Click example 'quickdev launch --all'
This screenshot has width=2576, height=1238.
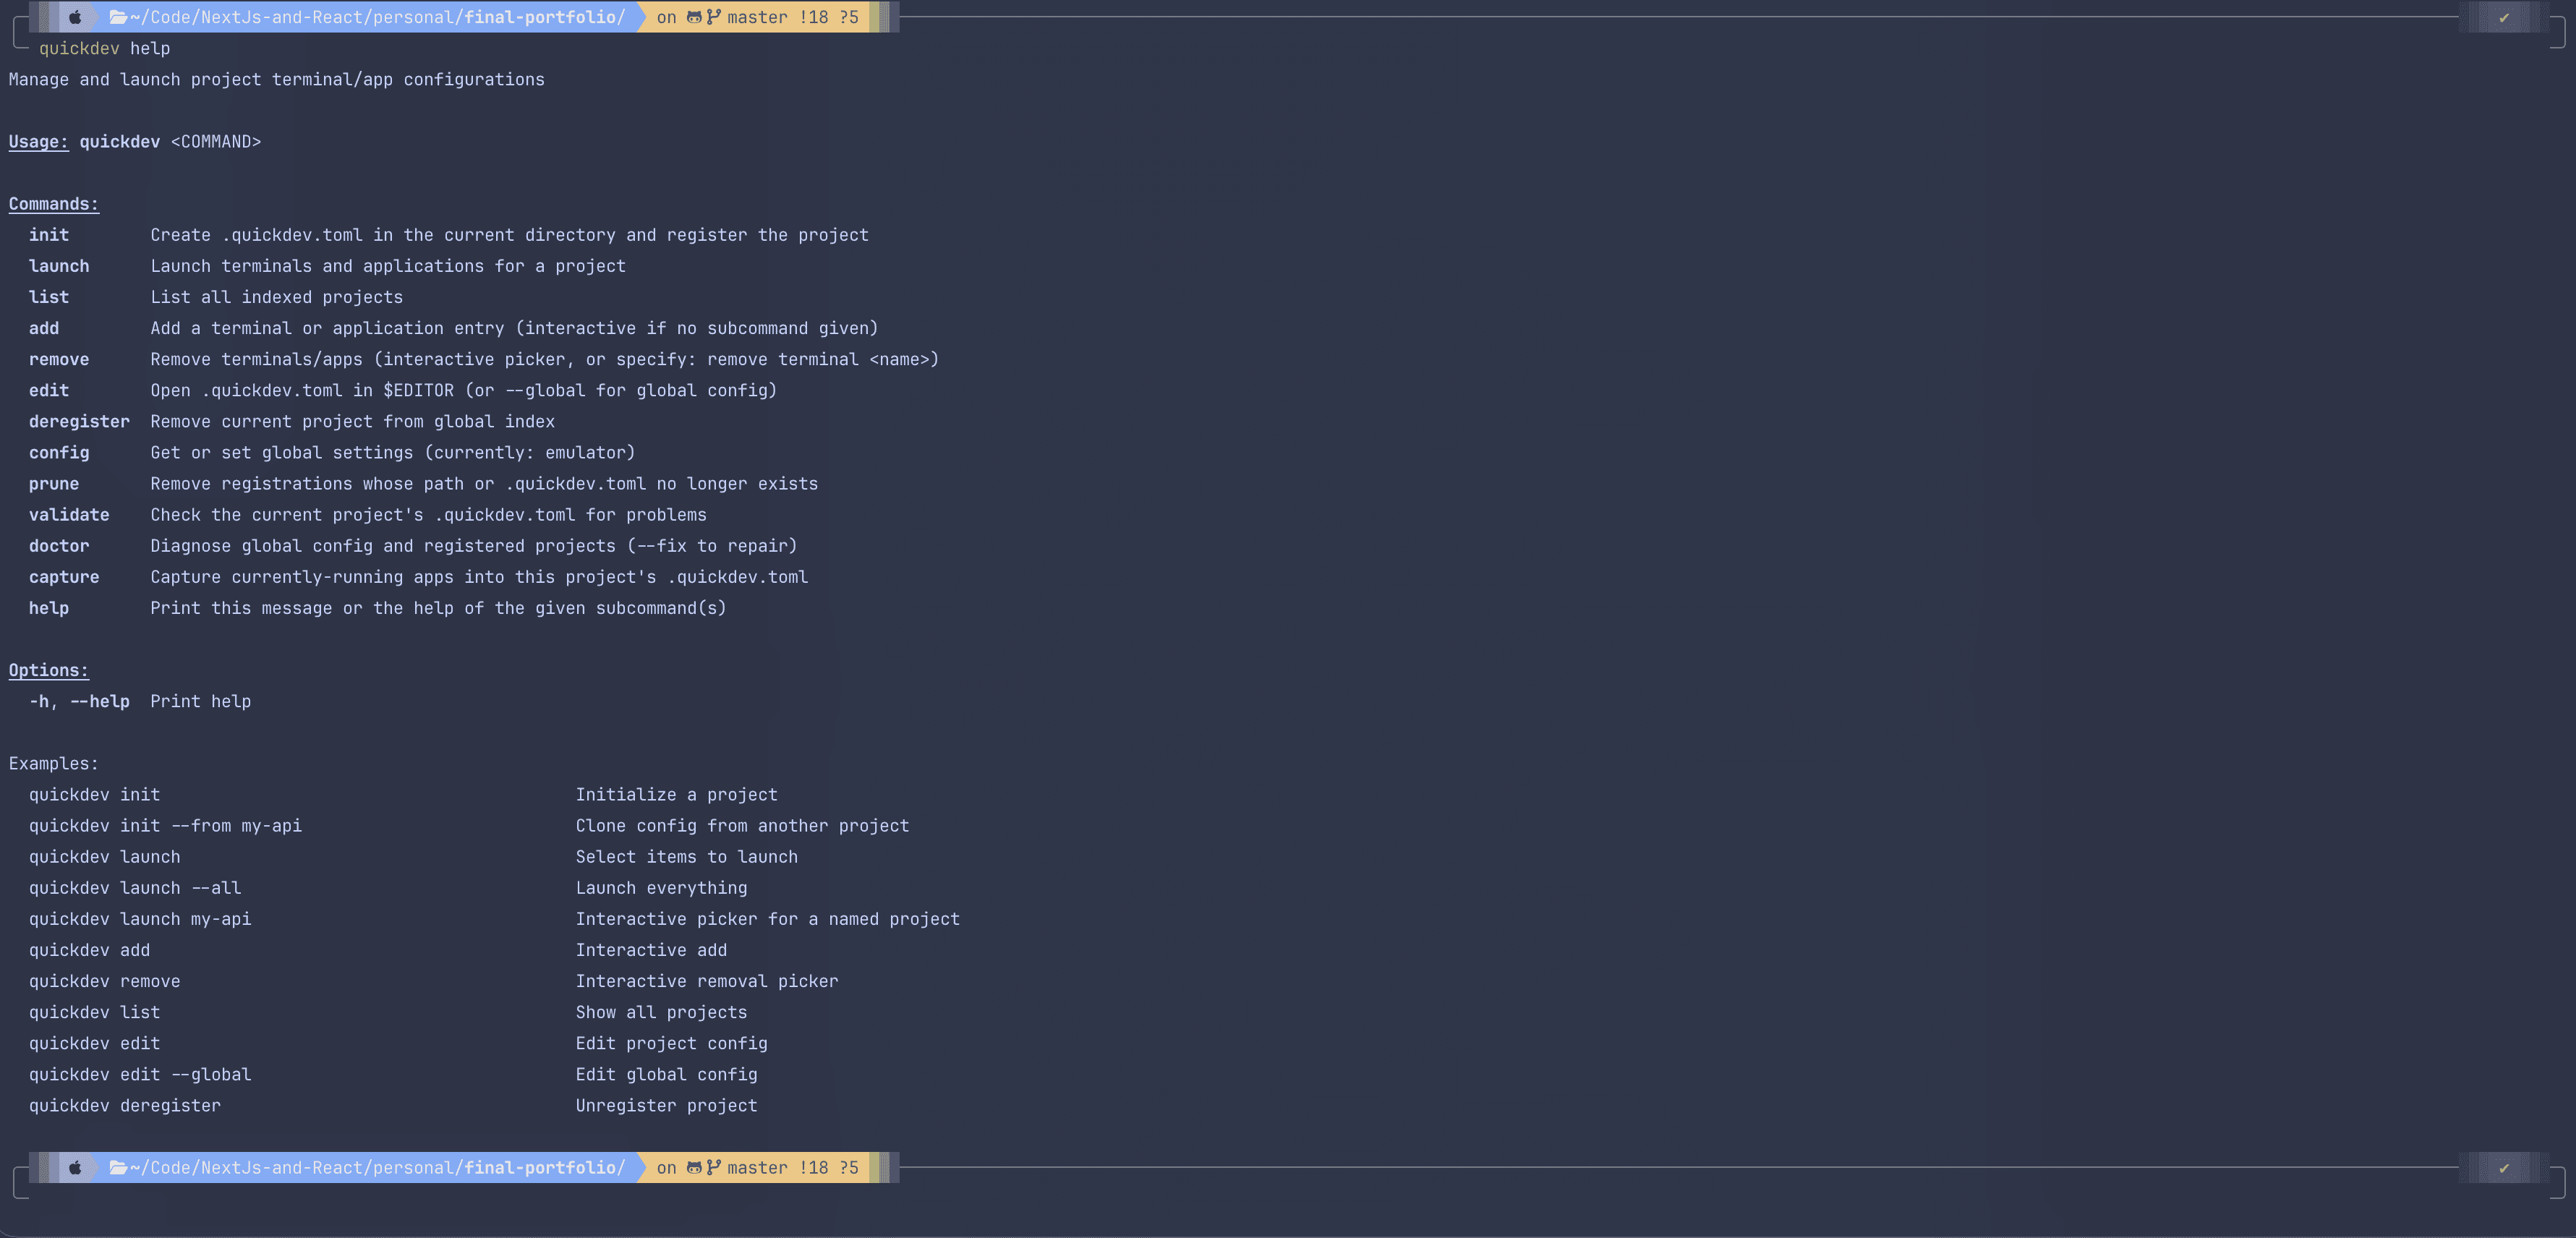pyautogui.click(x=135, y=888)
